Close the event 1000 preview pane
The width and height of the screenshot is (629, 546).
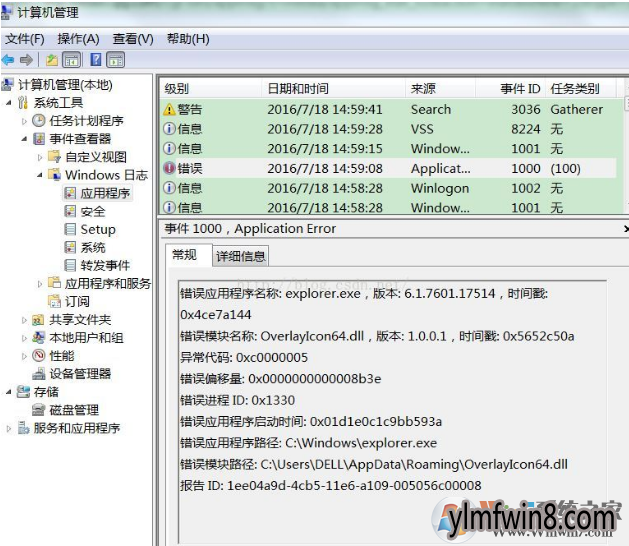point(626,229)
